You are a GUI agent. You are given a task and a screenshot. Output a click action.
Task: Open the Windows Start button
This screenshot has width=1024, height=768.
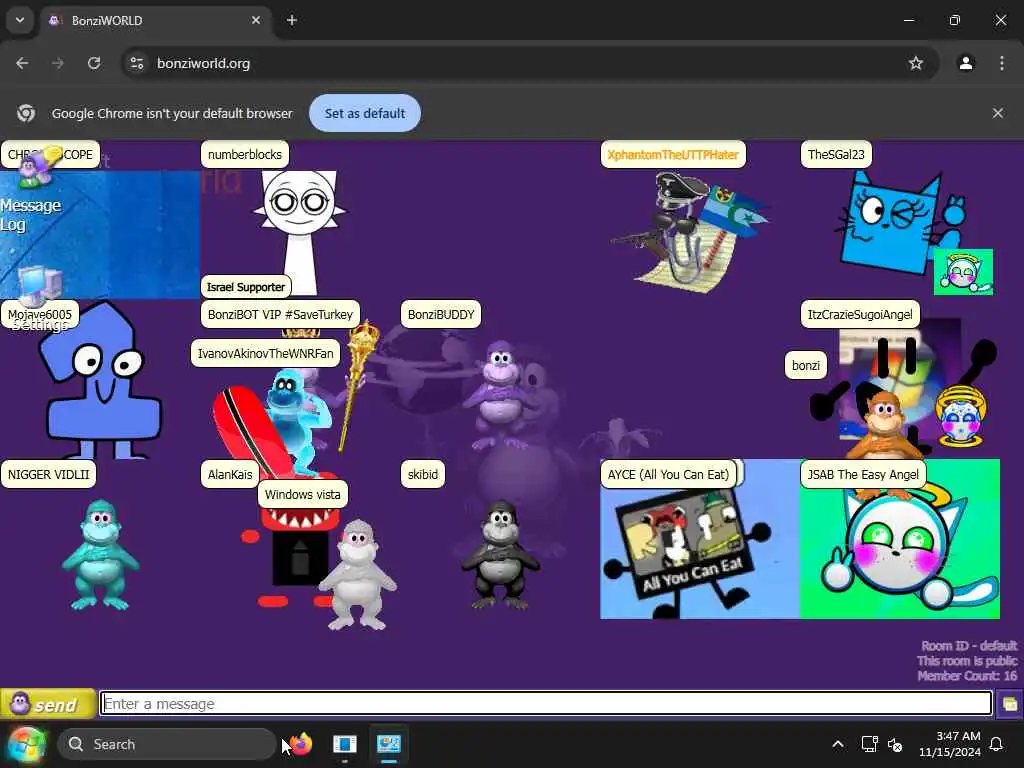[26, 744]
